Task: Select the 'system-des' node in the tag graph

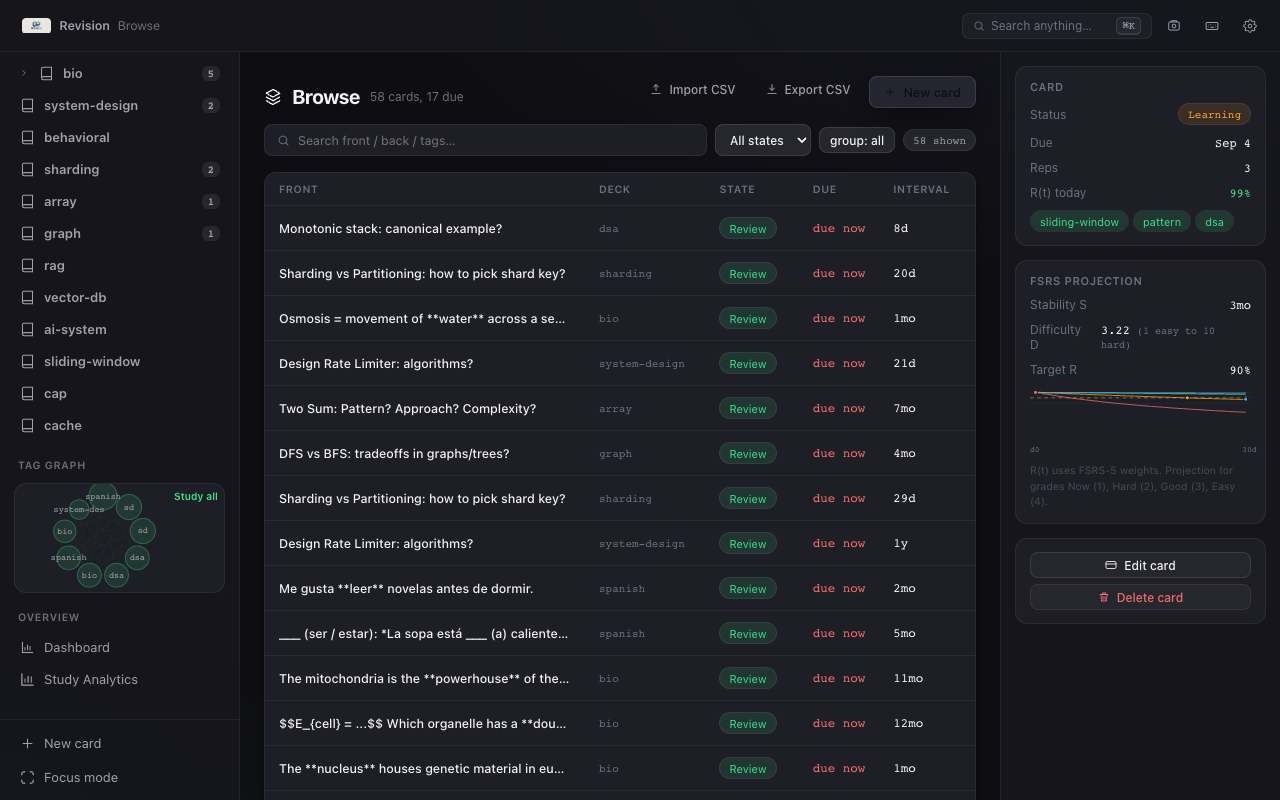Action: 79,509
